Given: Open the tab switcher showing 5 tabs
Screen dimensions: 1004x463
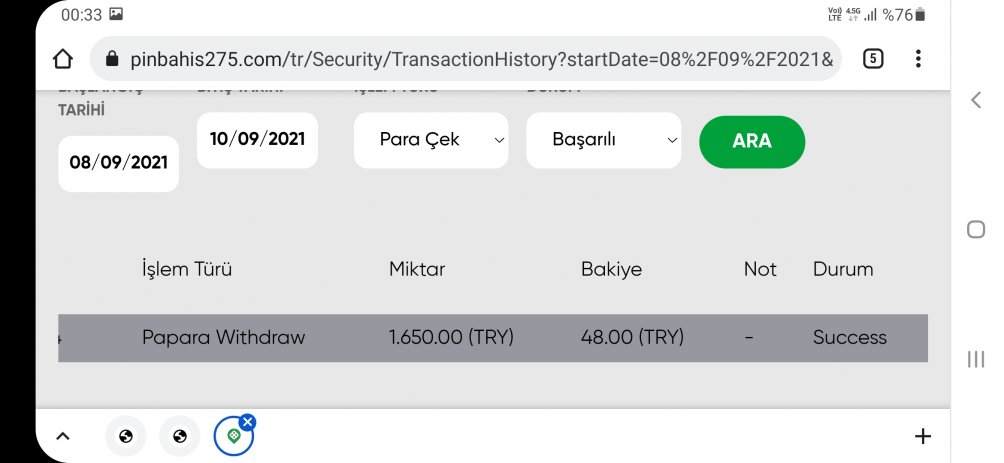Looking at the screenshot, I should pyautogui.click(x=873, y=59).
